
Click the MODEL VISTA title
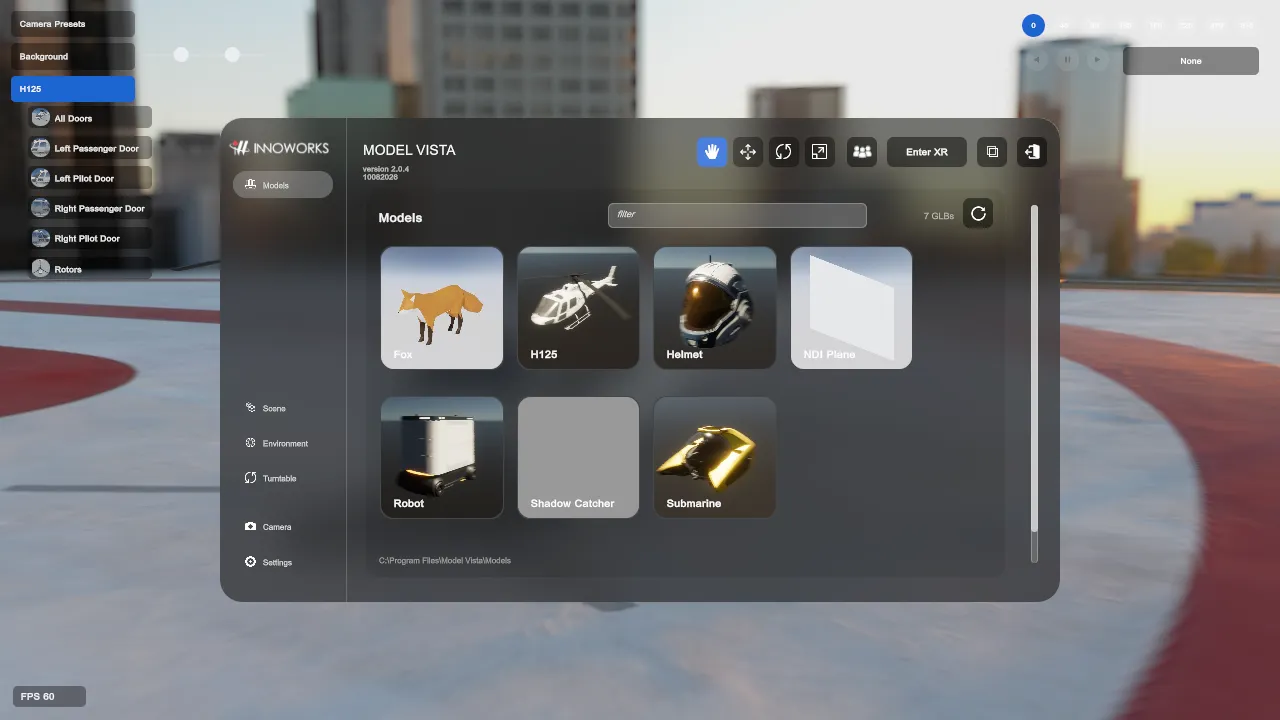click(x=409, y=150)
